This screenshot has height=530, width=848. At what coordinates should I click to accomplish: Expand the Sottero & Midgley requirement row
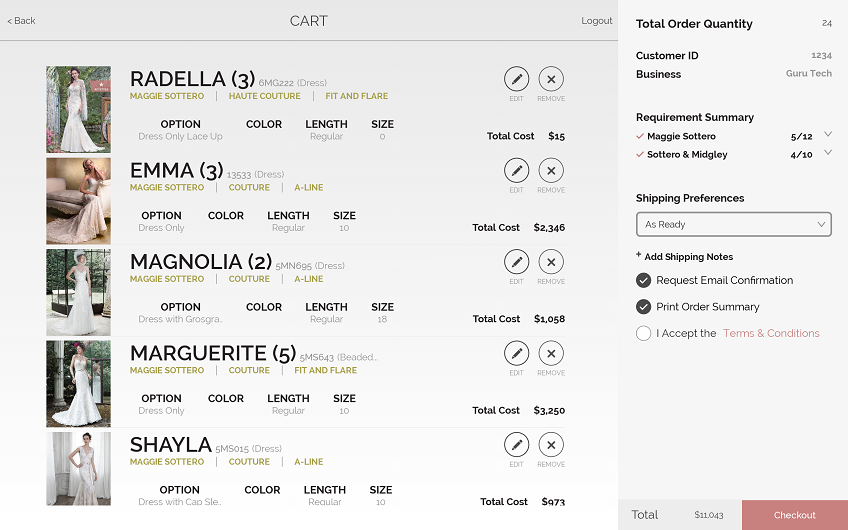tap(827, 153)
